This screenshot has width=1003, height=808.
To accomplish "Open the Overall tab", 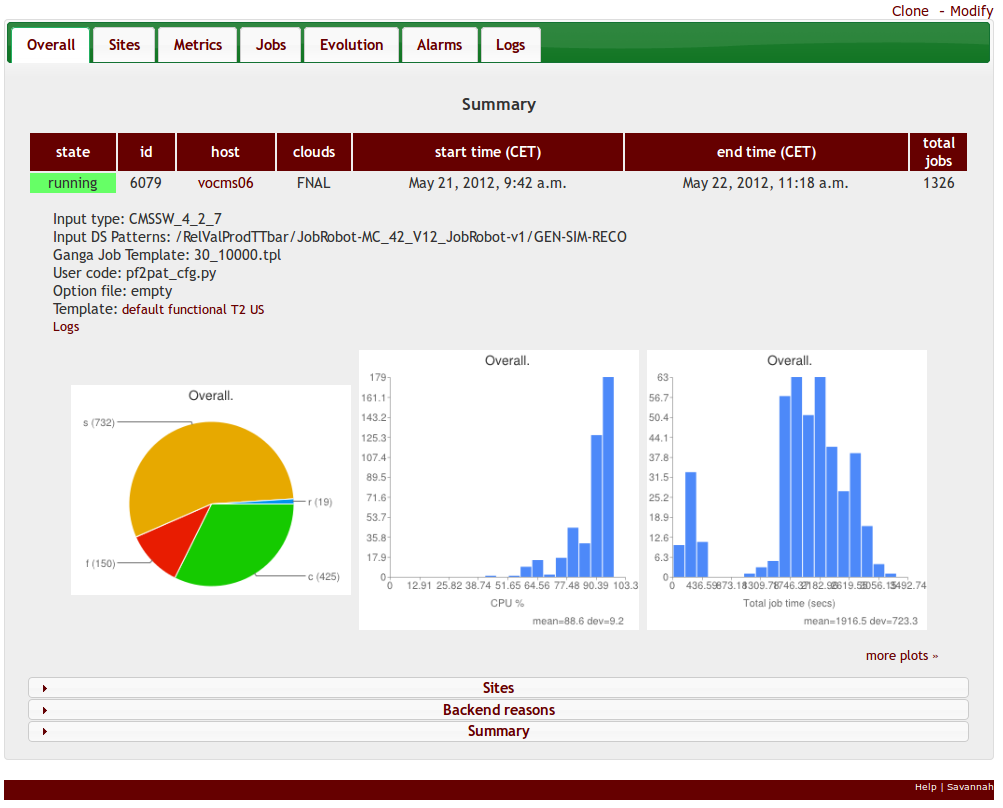I will 51,45.
